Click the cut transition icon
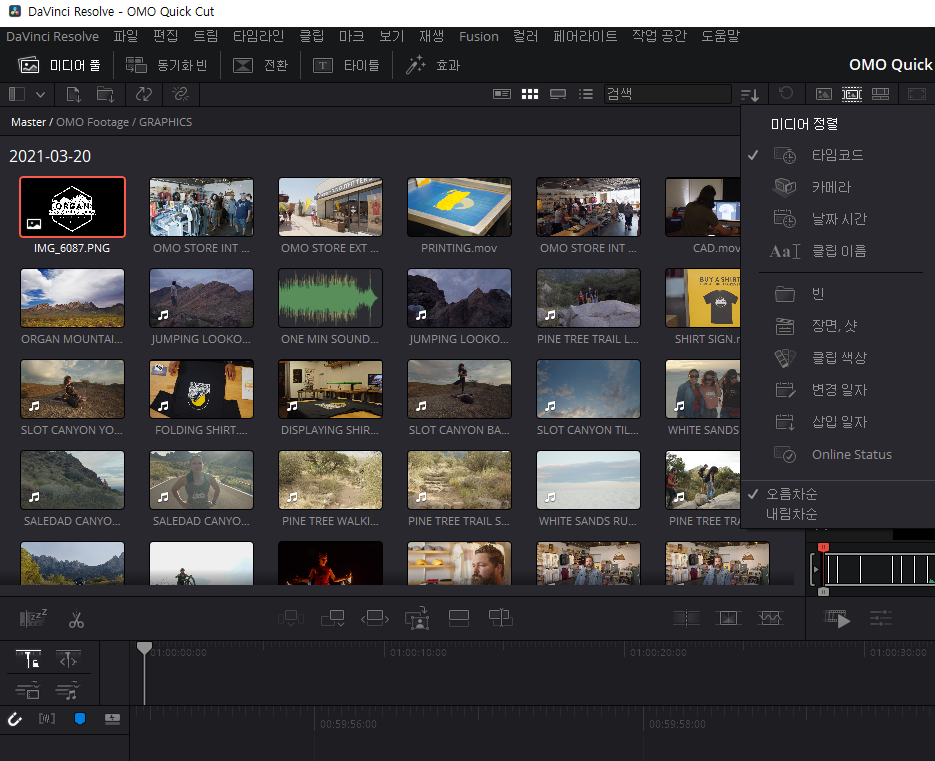This screenshot has width=935, height=761. coord(686,618)
